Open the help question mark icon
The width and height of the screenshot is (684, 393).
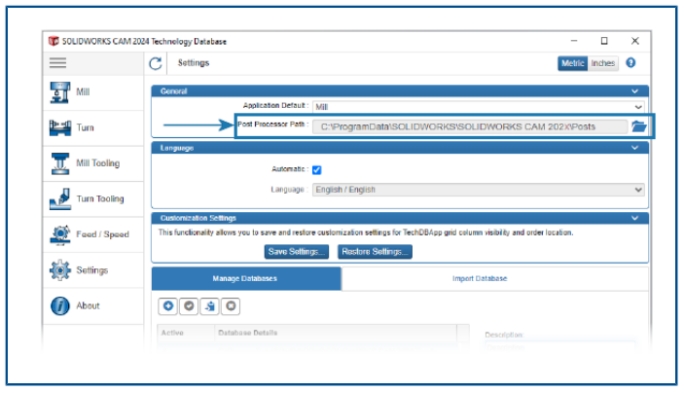tap(630, 63)
